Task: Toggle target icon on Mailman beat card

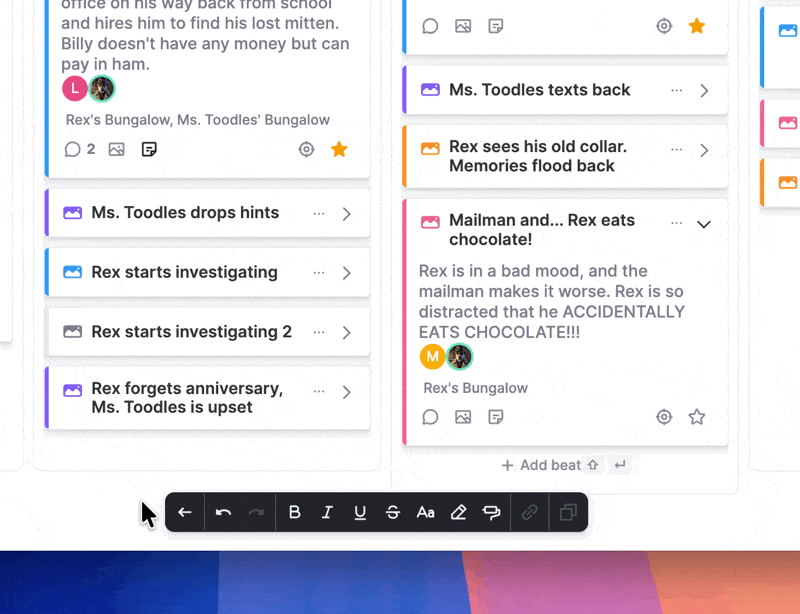Action: coord(664,417)
